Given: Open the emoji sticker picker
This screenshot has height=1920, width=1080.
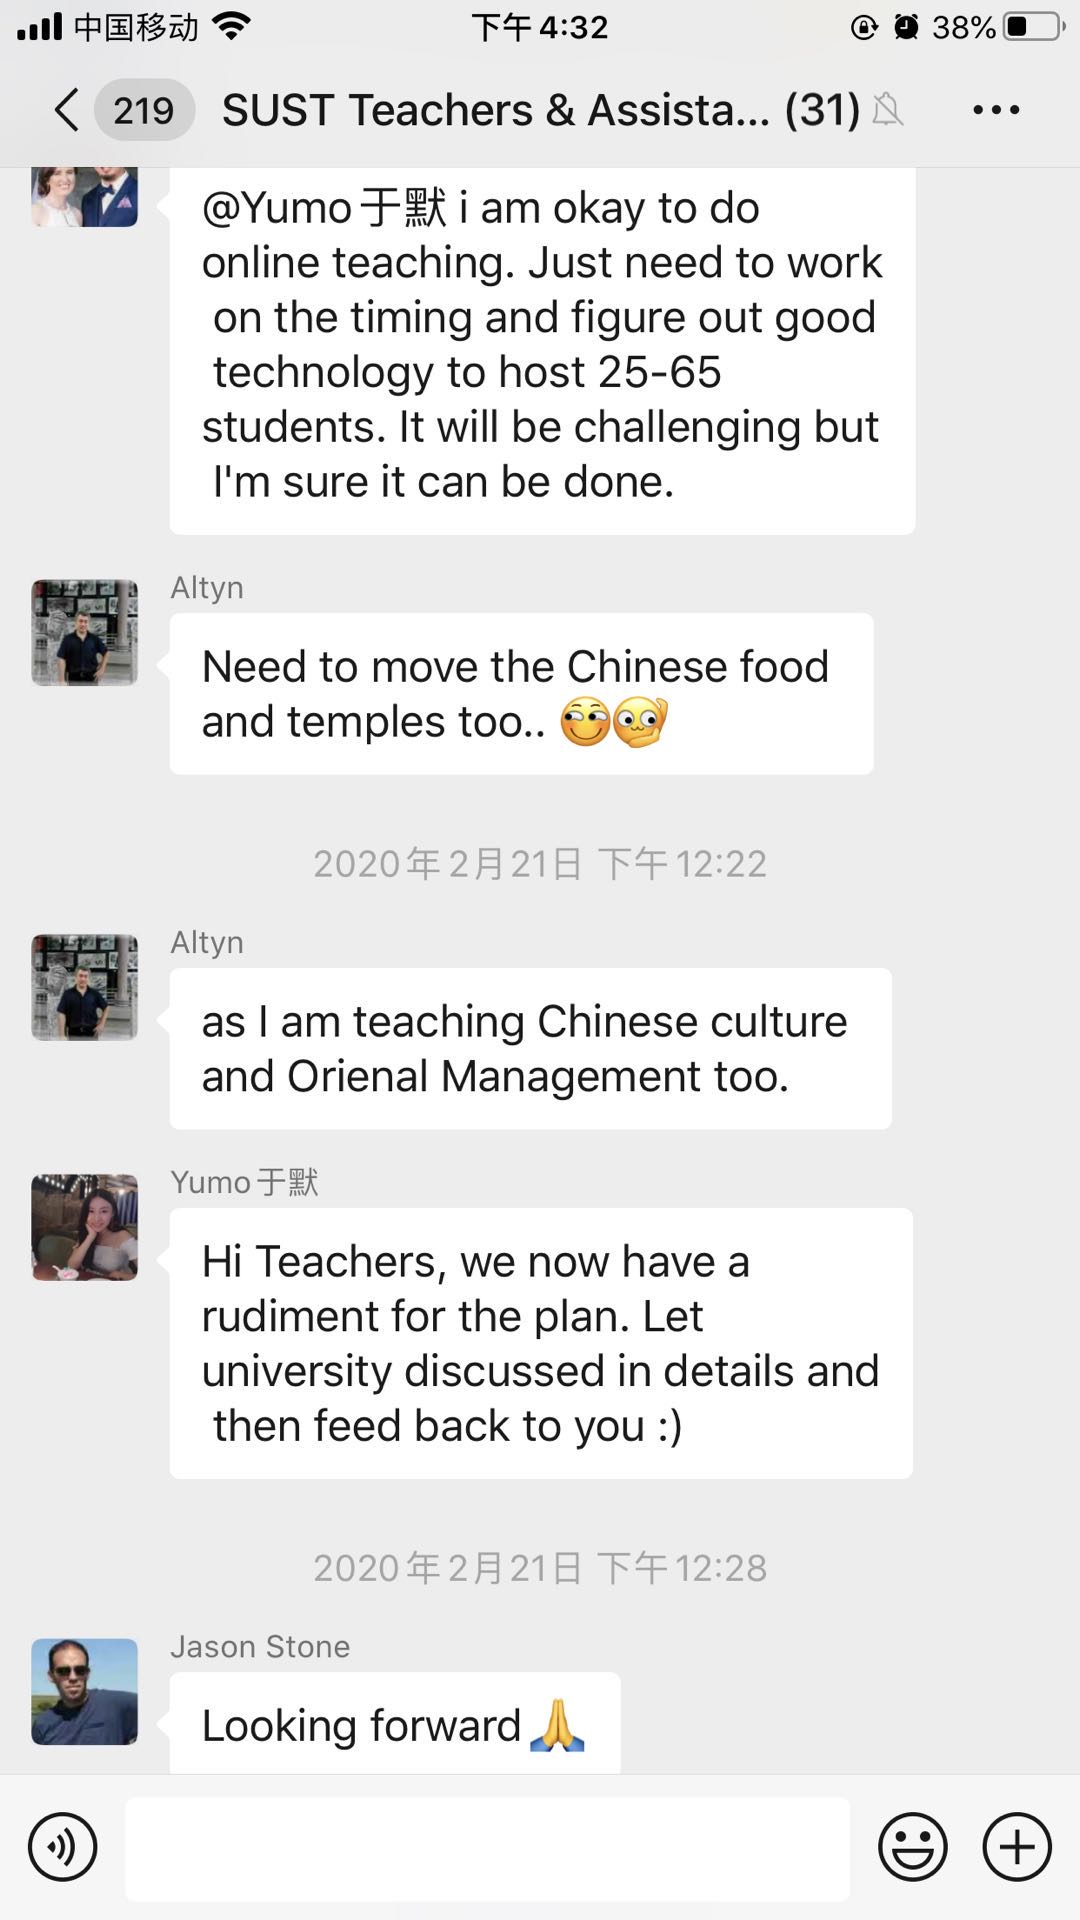Looking at the screenshot, I should [x=912, y=1847].
